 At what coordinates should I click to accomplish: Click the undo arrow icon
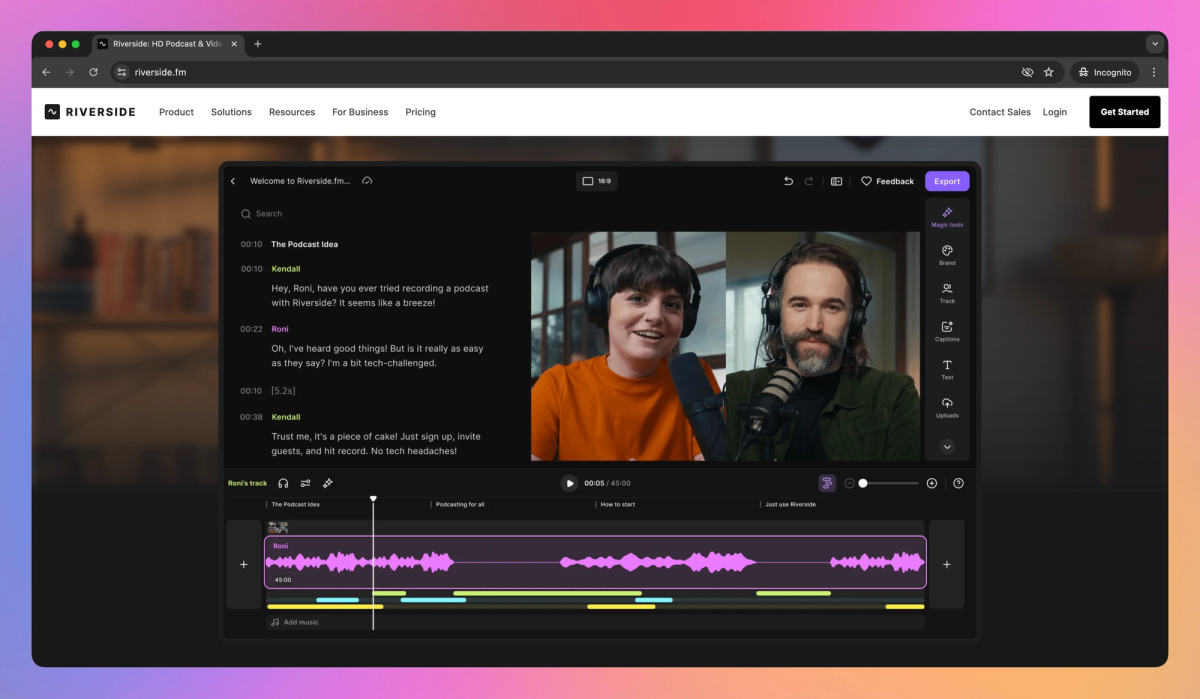coord(788,181)
